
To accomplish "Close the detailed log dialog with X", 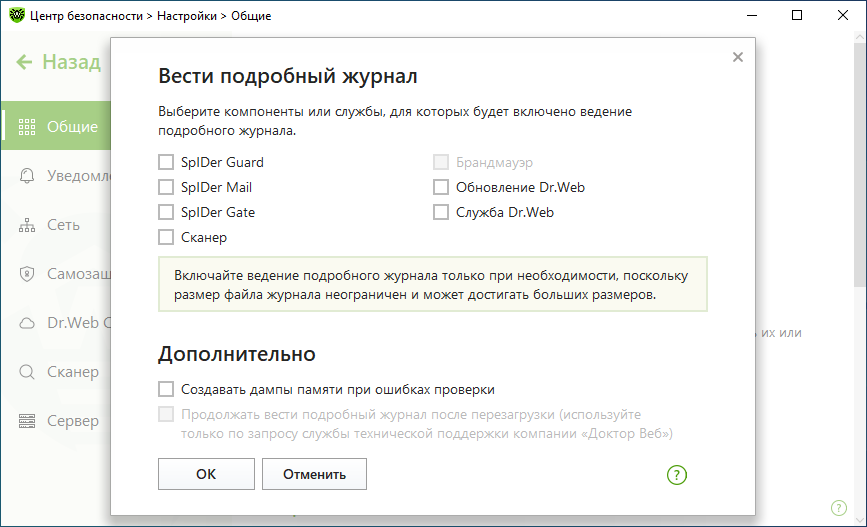I will point(738,57).
